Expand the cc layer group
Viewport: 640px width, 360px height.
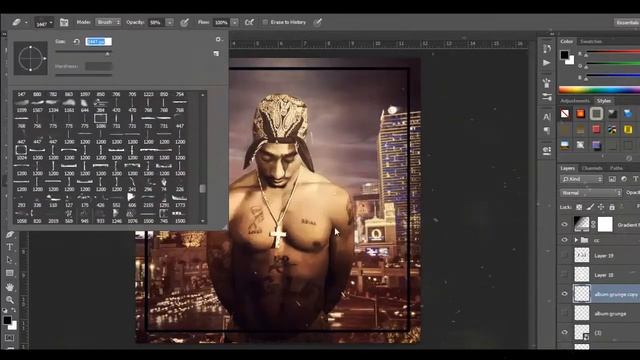point(576,240)
